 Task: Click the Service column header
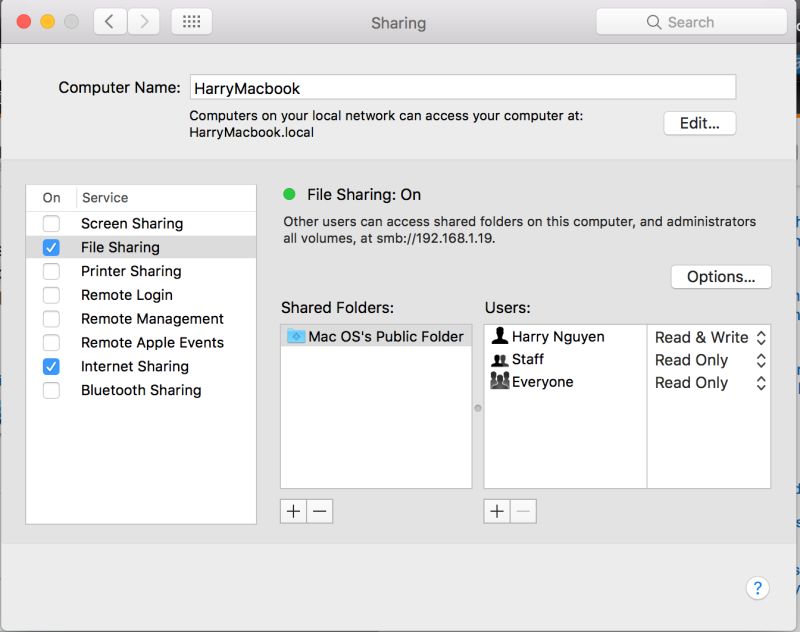[105, 197]
